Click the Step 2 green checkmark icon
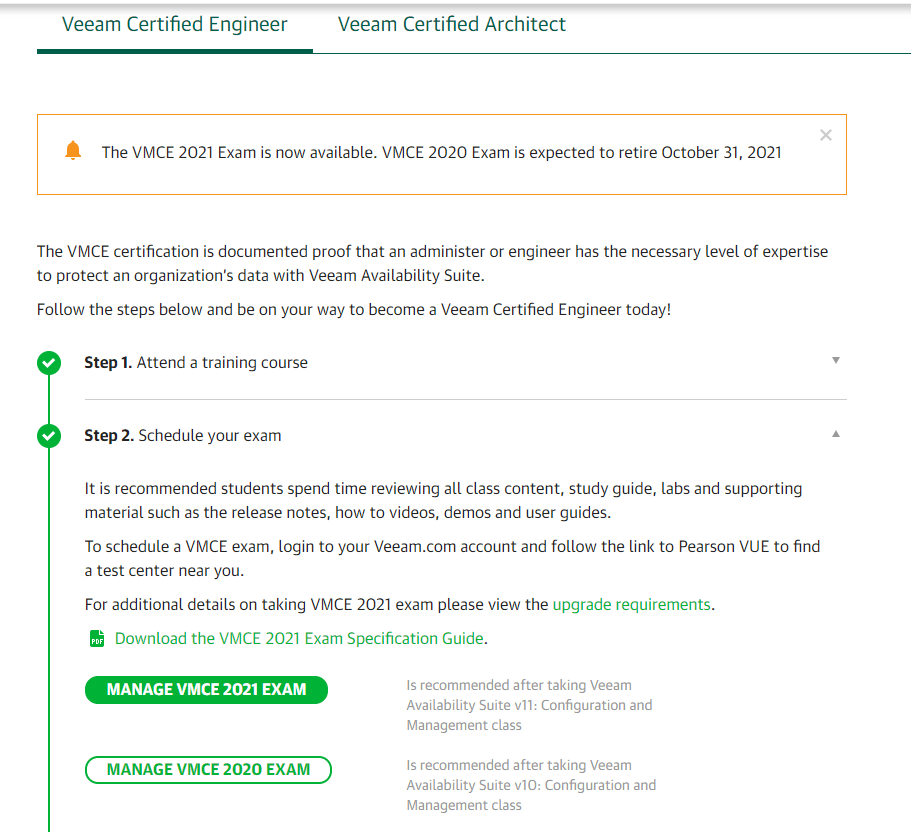911x832 pixels. click(x=48, y=436)
